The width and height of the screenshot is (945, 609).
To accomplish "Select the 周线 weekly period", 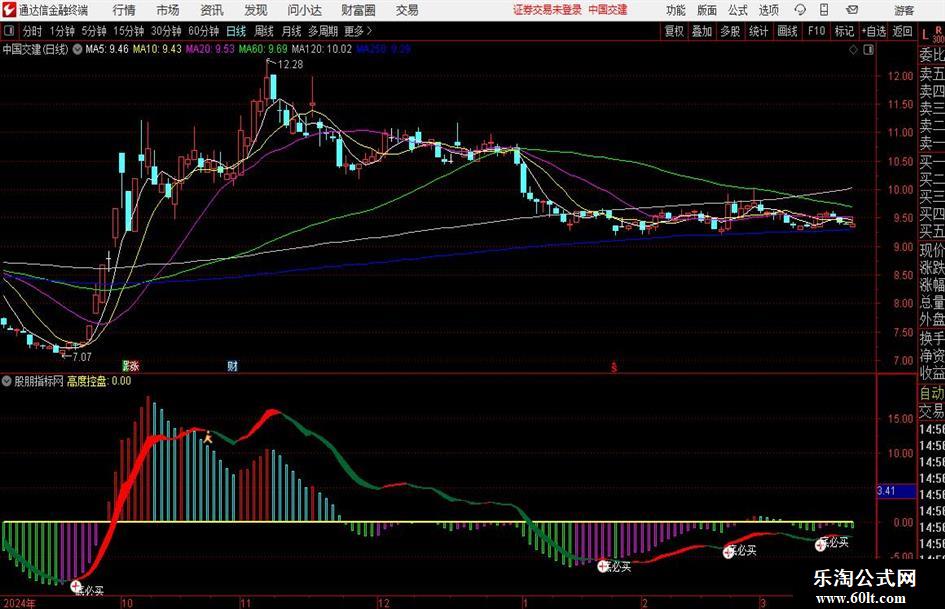I will pos(263,31).
